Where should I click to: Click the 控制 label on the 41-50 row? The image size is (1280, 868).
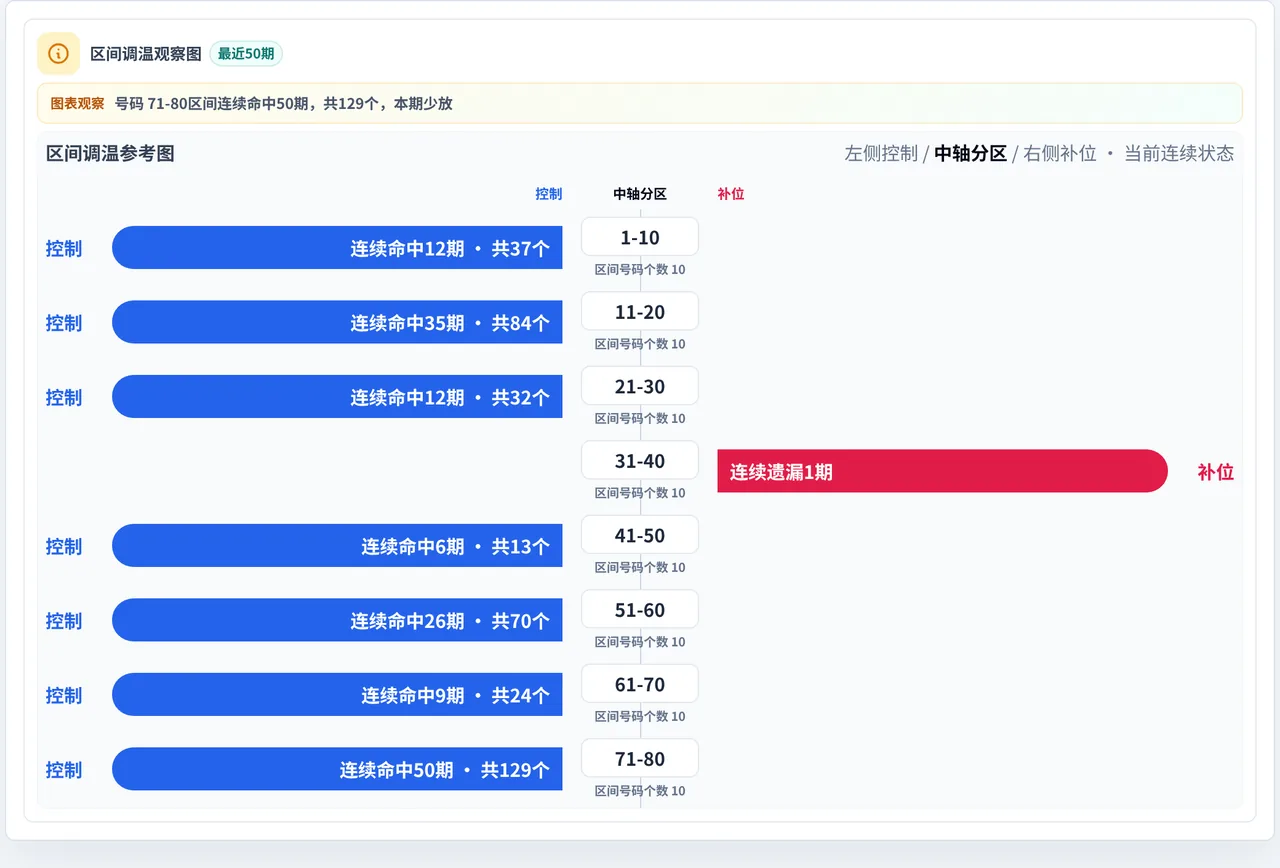click(64, 546)
